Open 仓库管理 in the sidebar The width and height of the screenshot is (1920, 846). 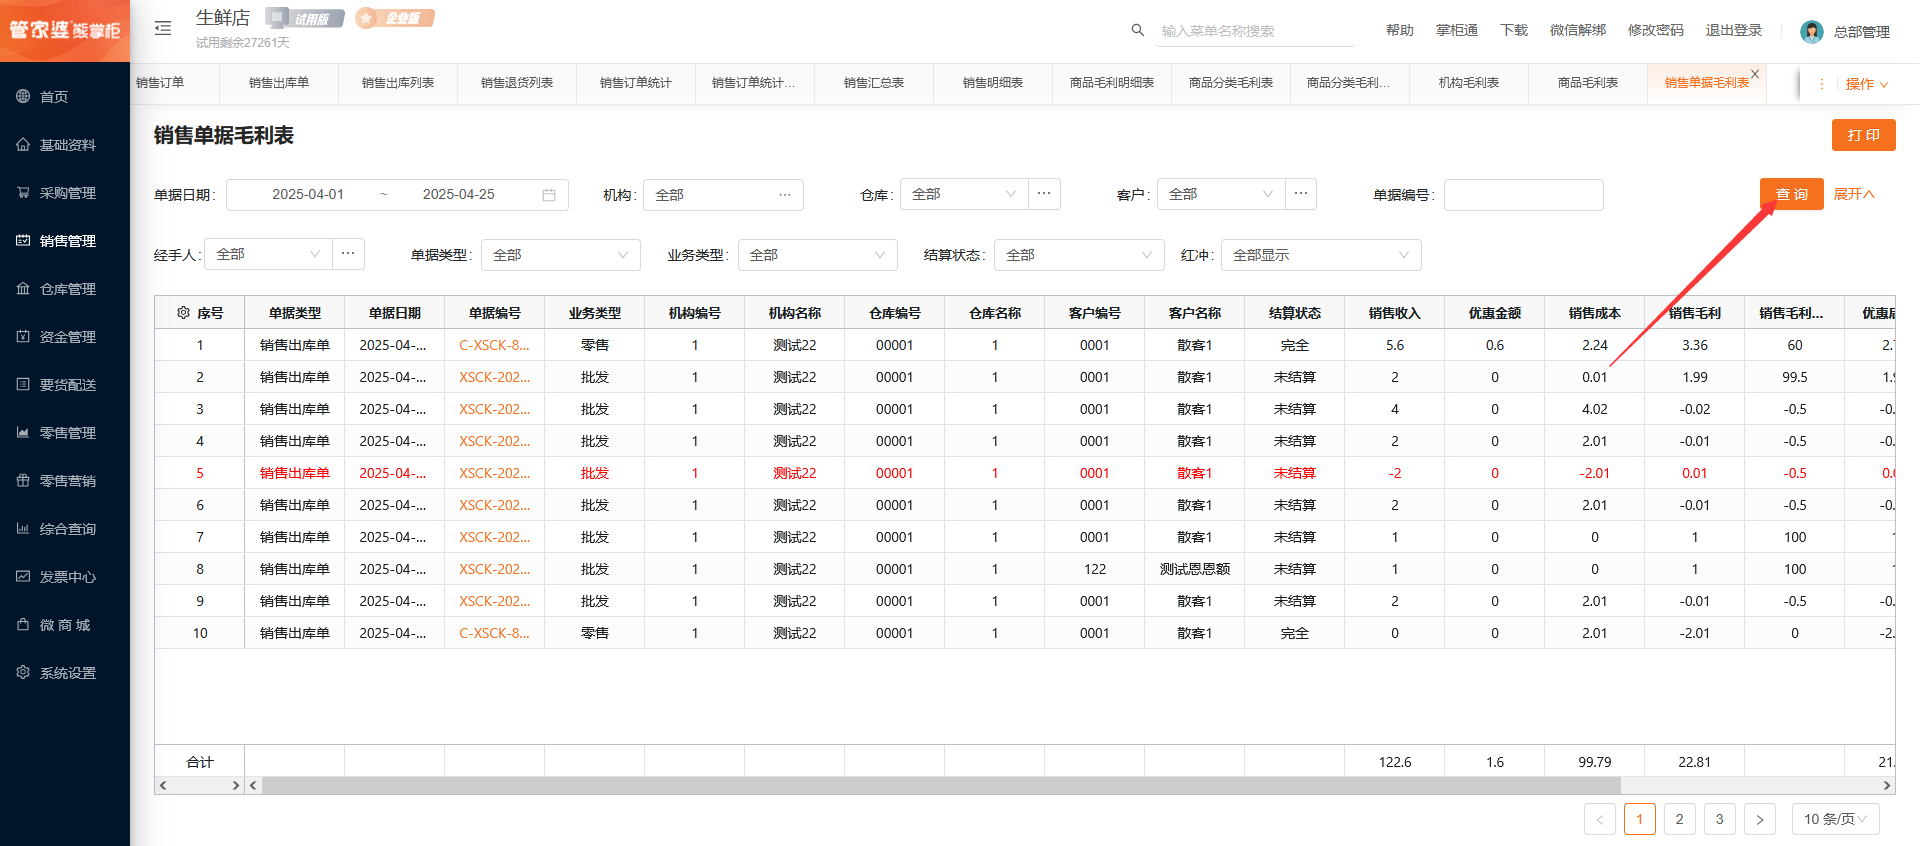tap(65, 289)
